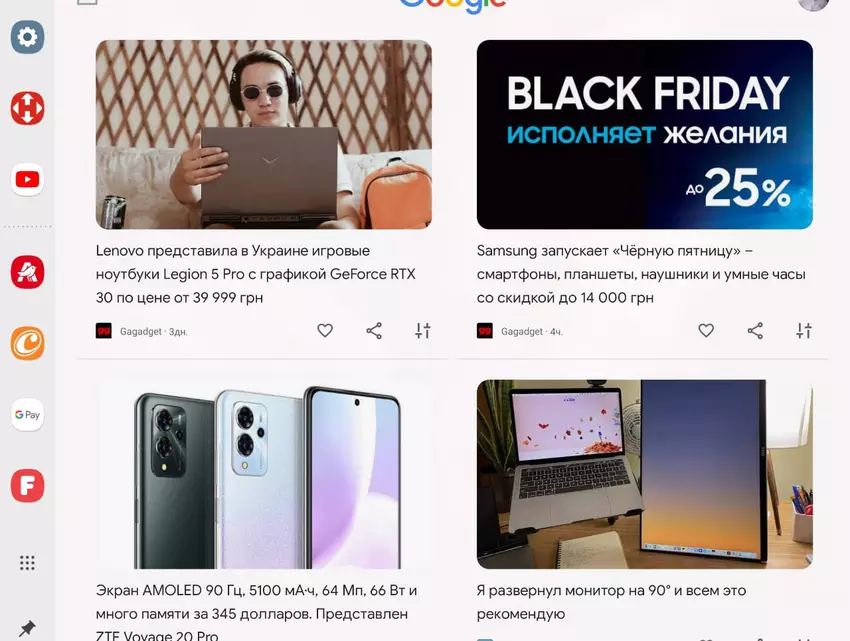Open the YouTube app from the sidebar

pyautogui.click(x=27, y=180)
